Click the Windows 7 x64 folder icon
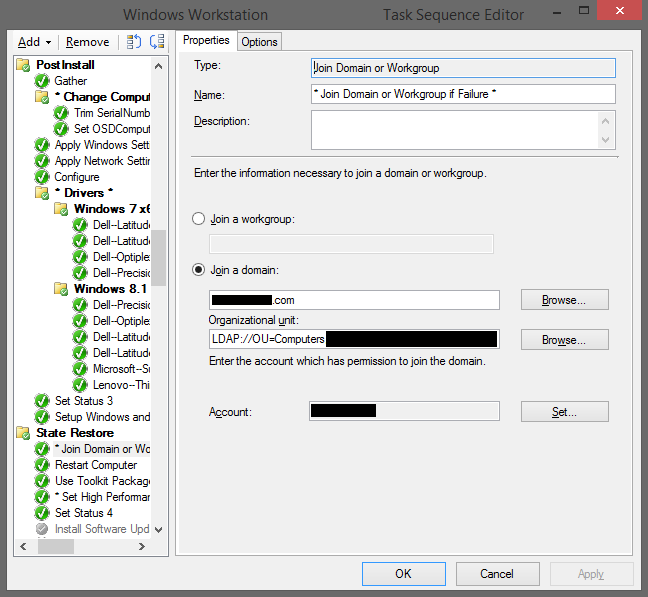The width and height of the screenshot is (648, 597). coord(61,209)
